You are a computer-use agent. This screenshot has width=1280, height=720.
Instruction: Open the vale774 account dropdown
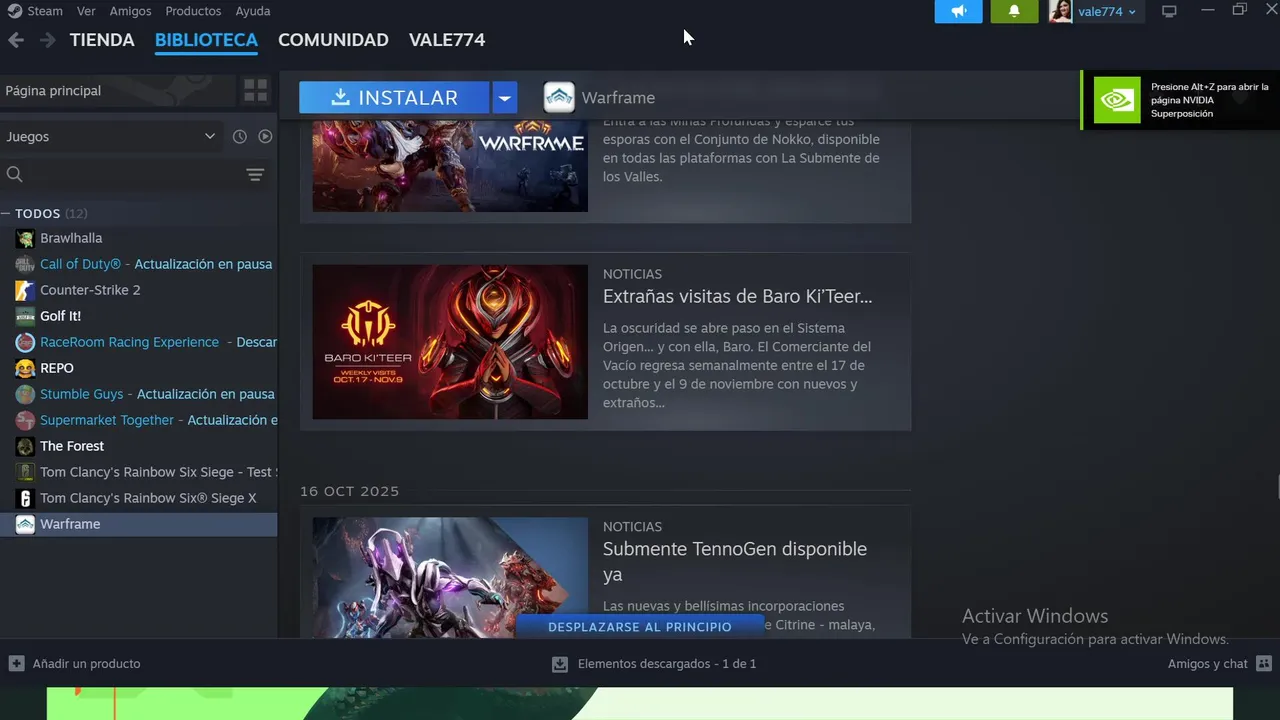pyautogui.click(x=1132, y=12)
